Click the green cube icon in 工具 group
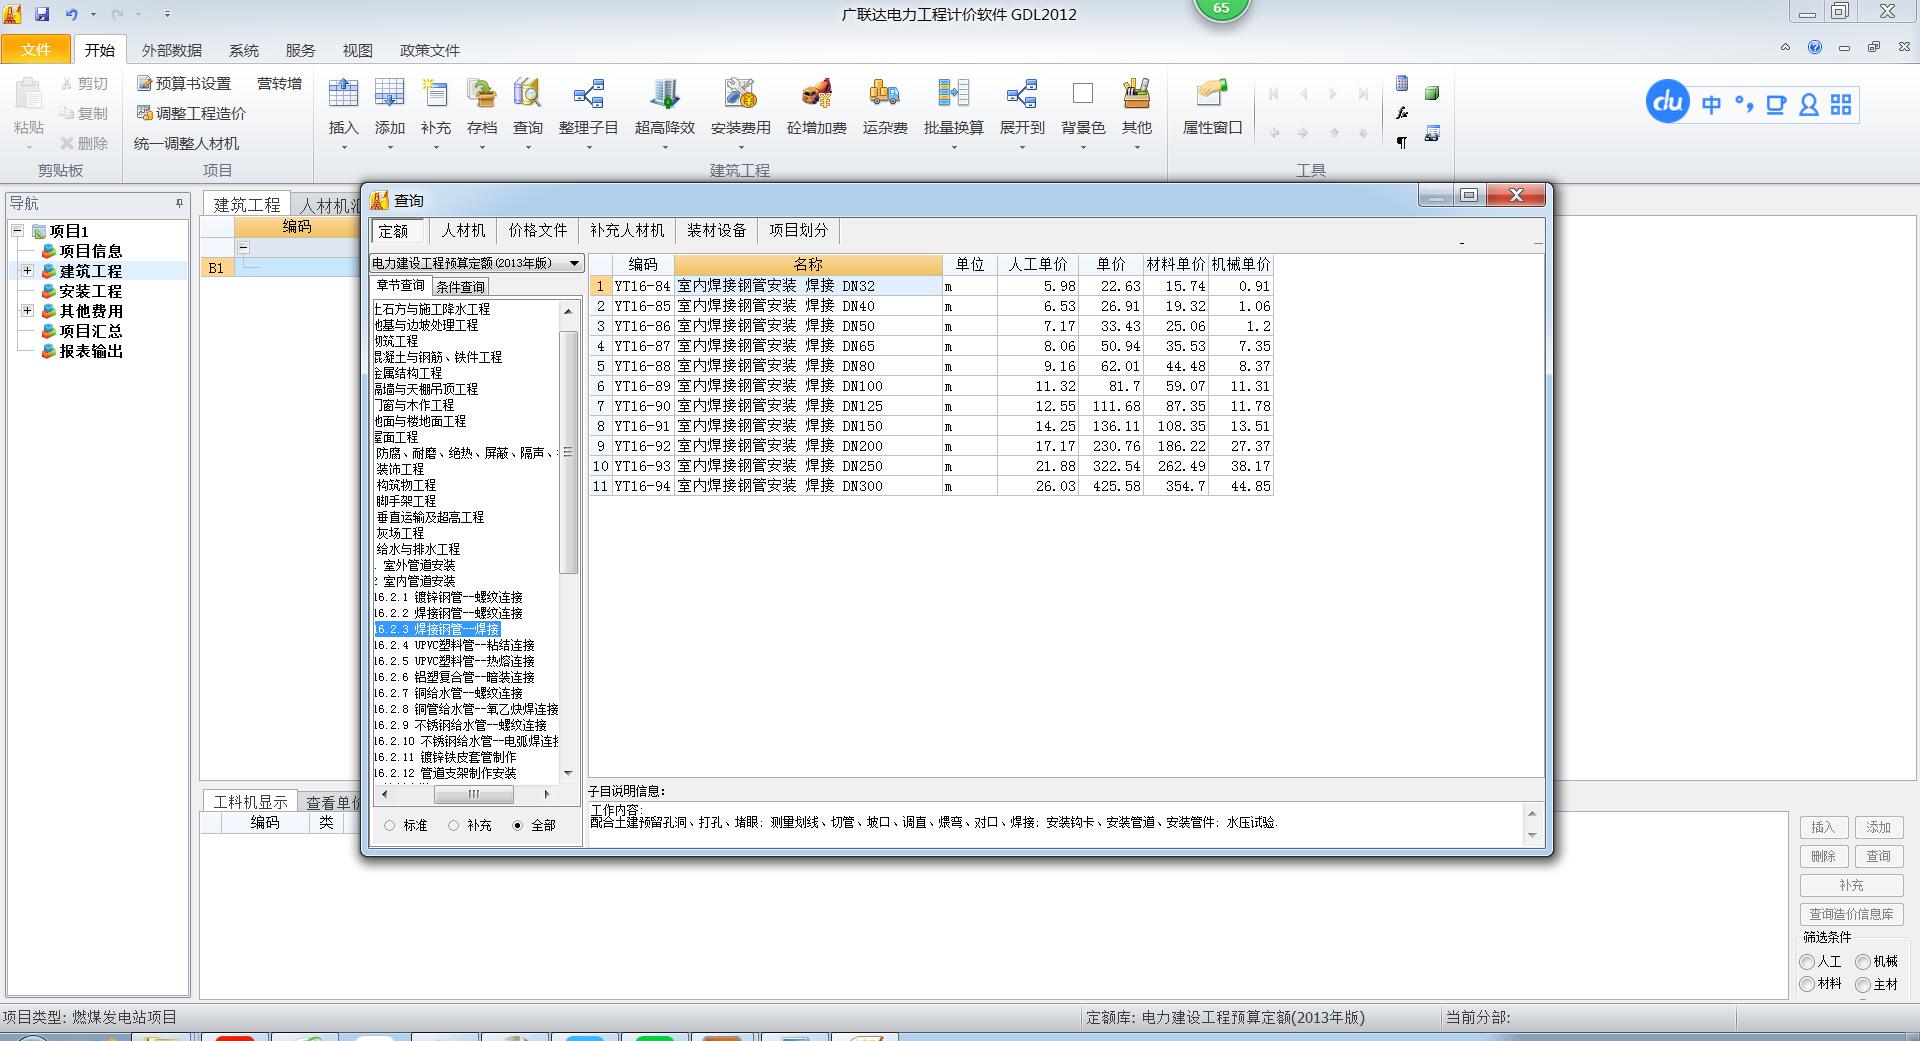Image resolution: width=1920 pixels, height=1041 pixels. pos(1432,93)
